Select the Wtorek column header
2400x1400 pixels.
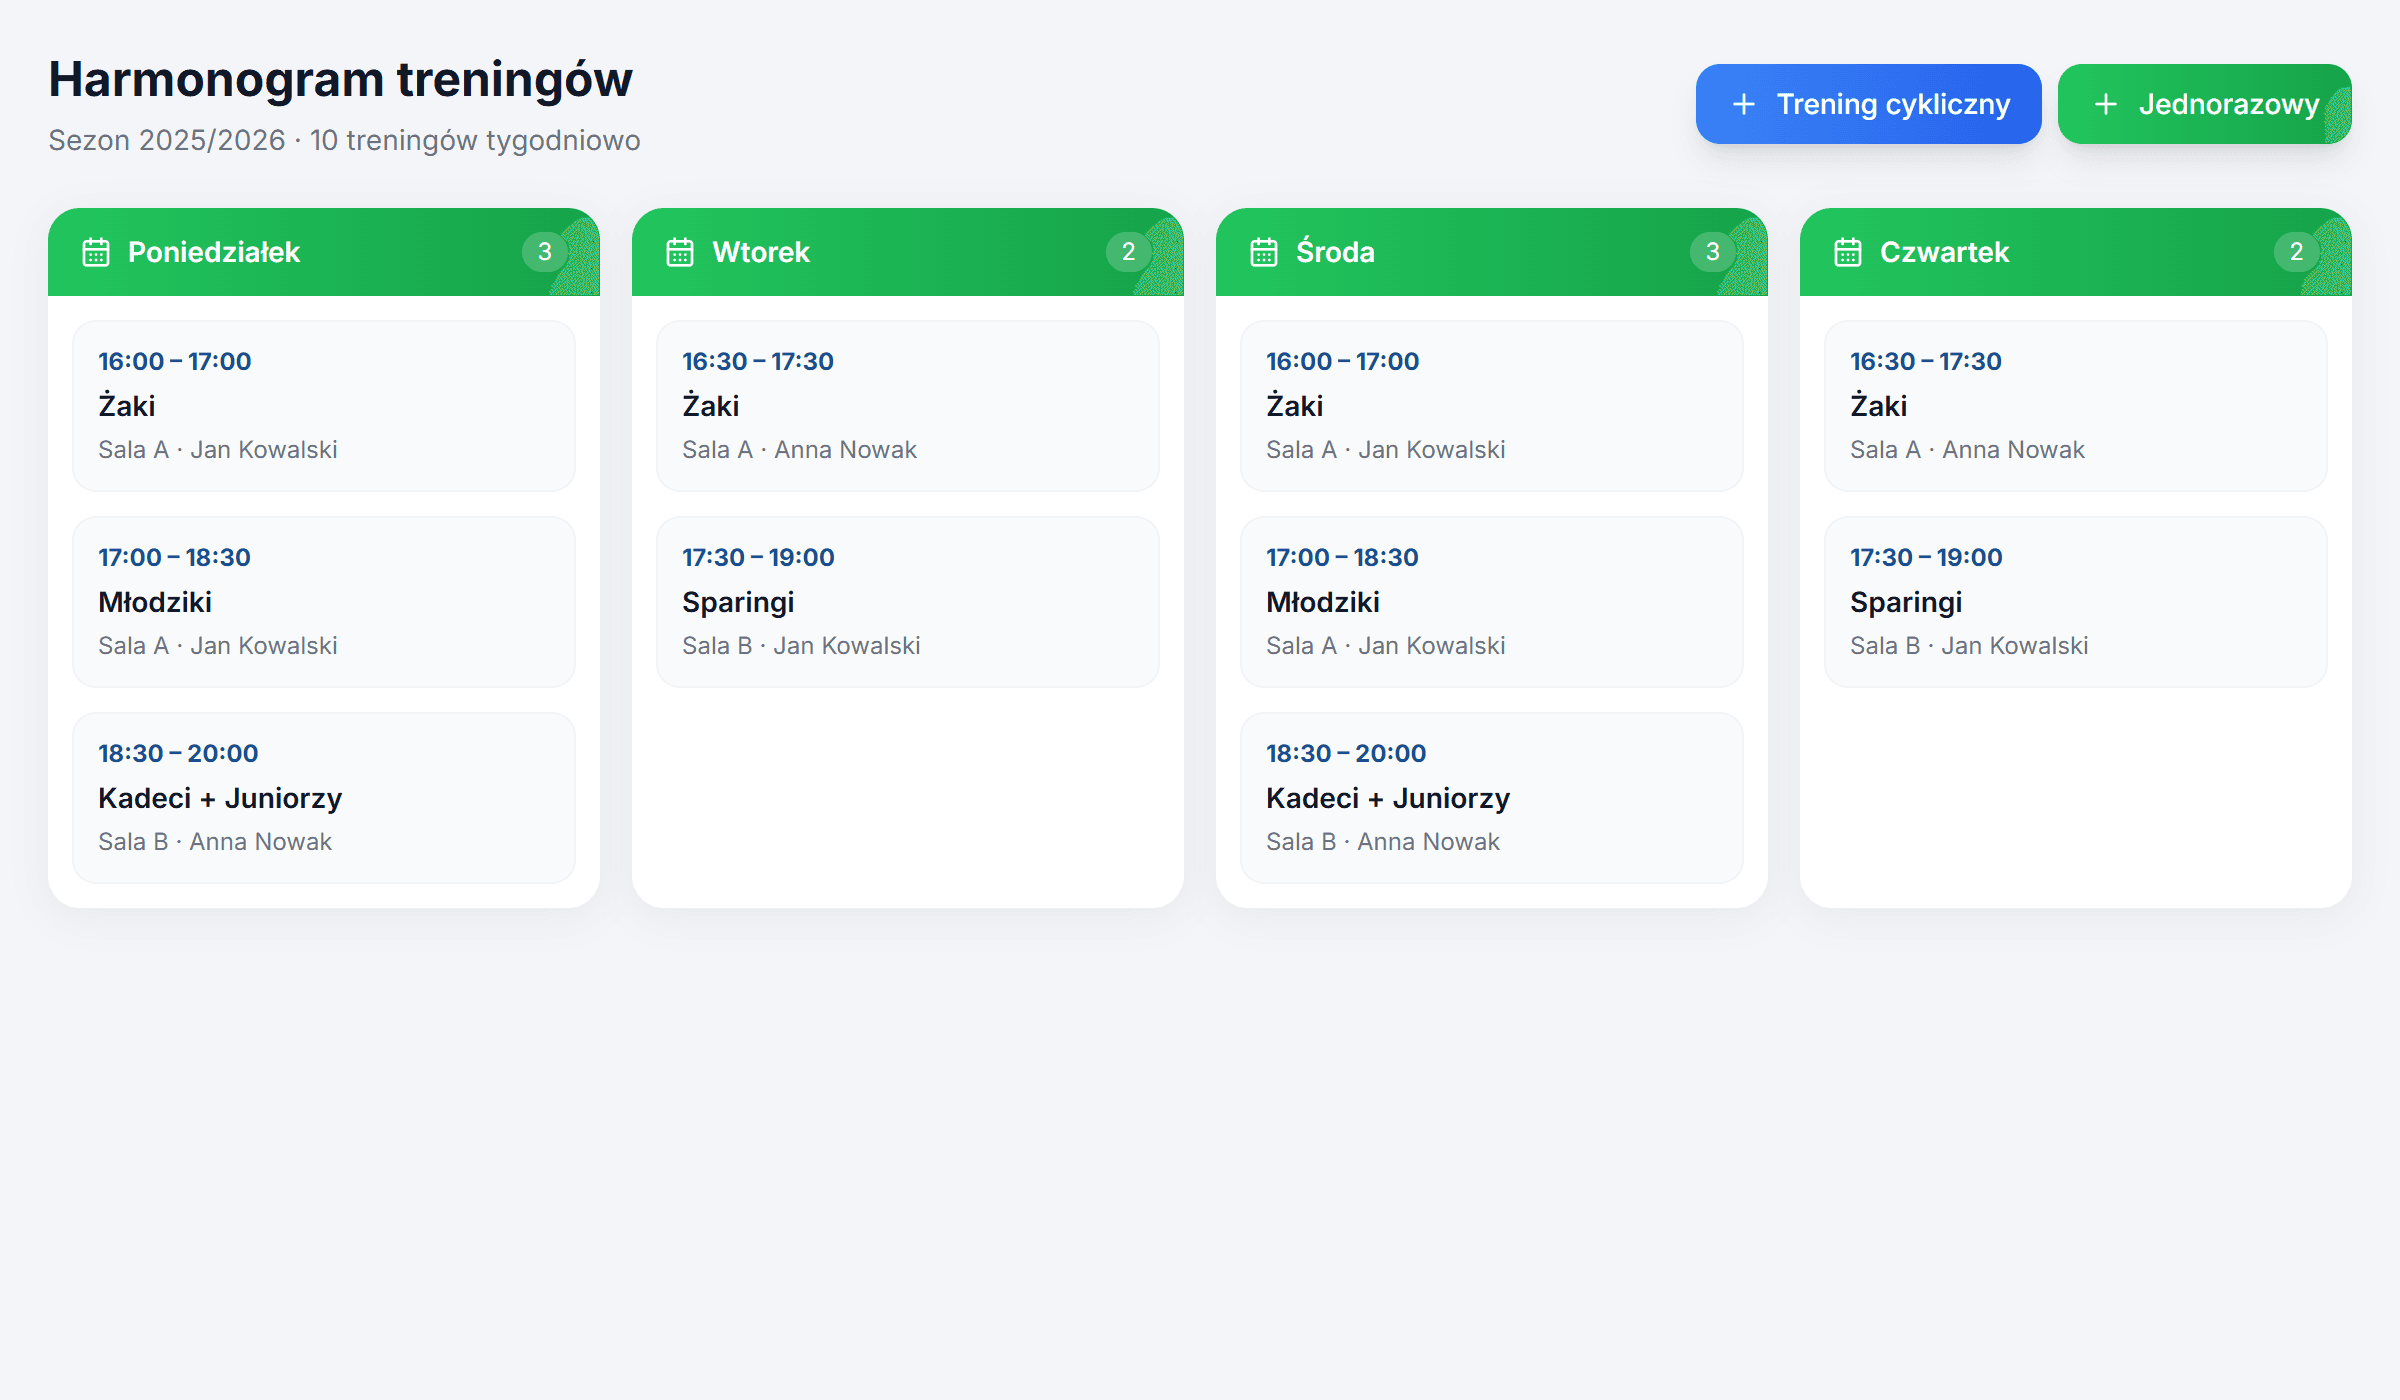(908, 252)
